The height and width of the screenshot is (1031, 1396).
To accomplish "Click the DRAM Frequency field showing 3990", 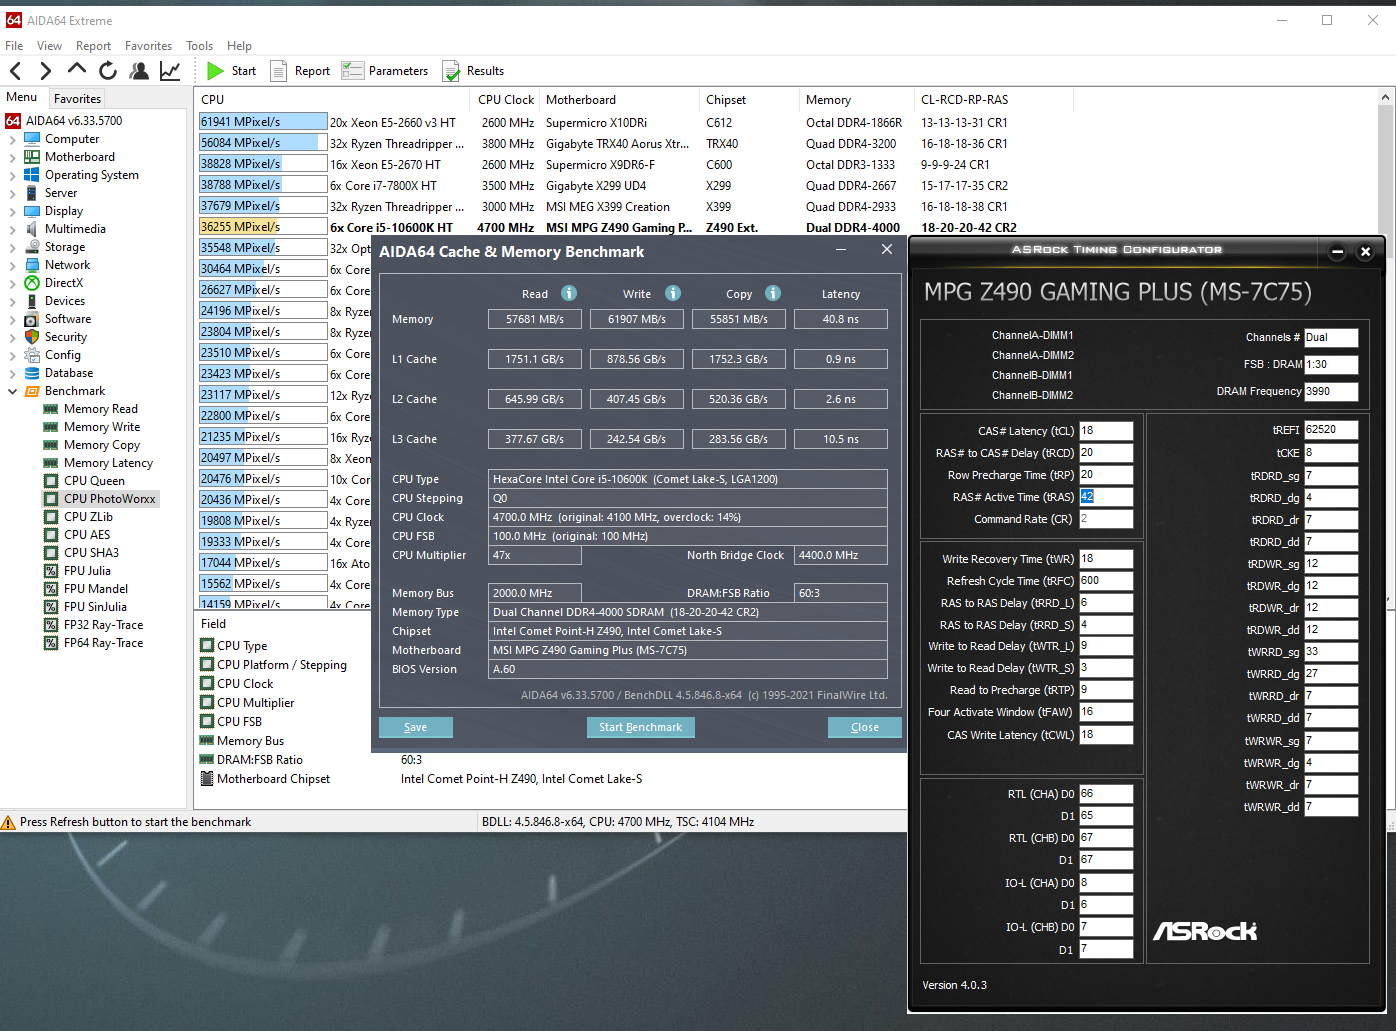I will point(1331,391).
